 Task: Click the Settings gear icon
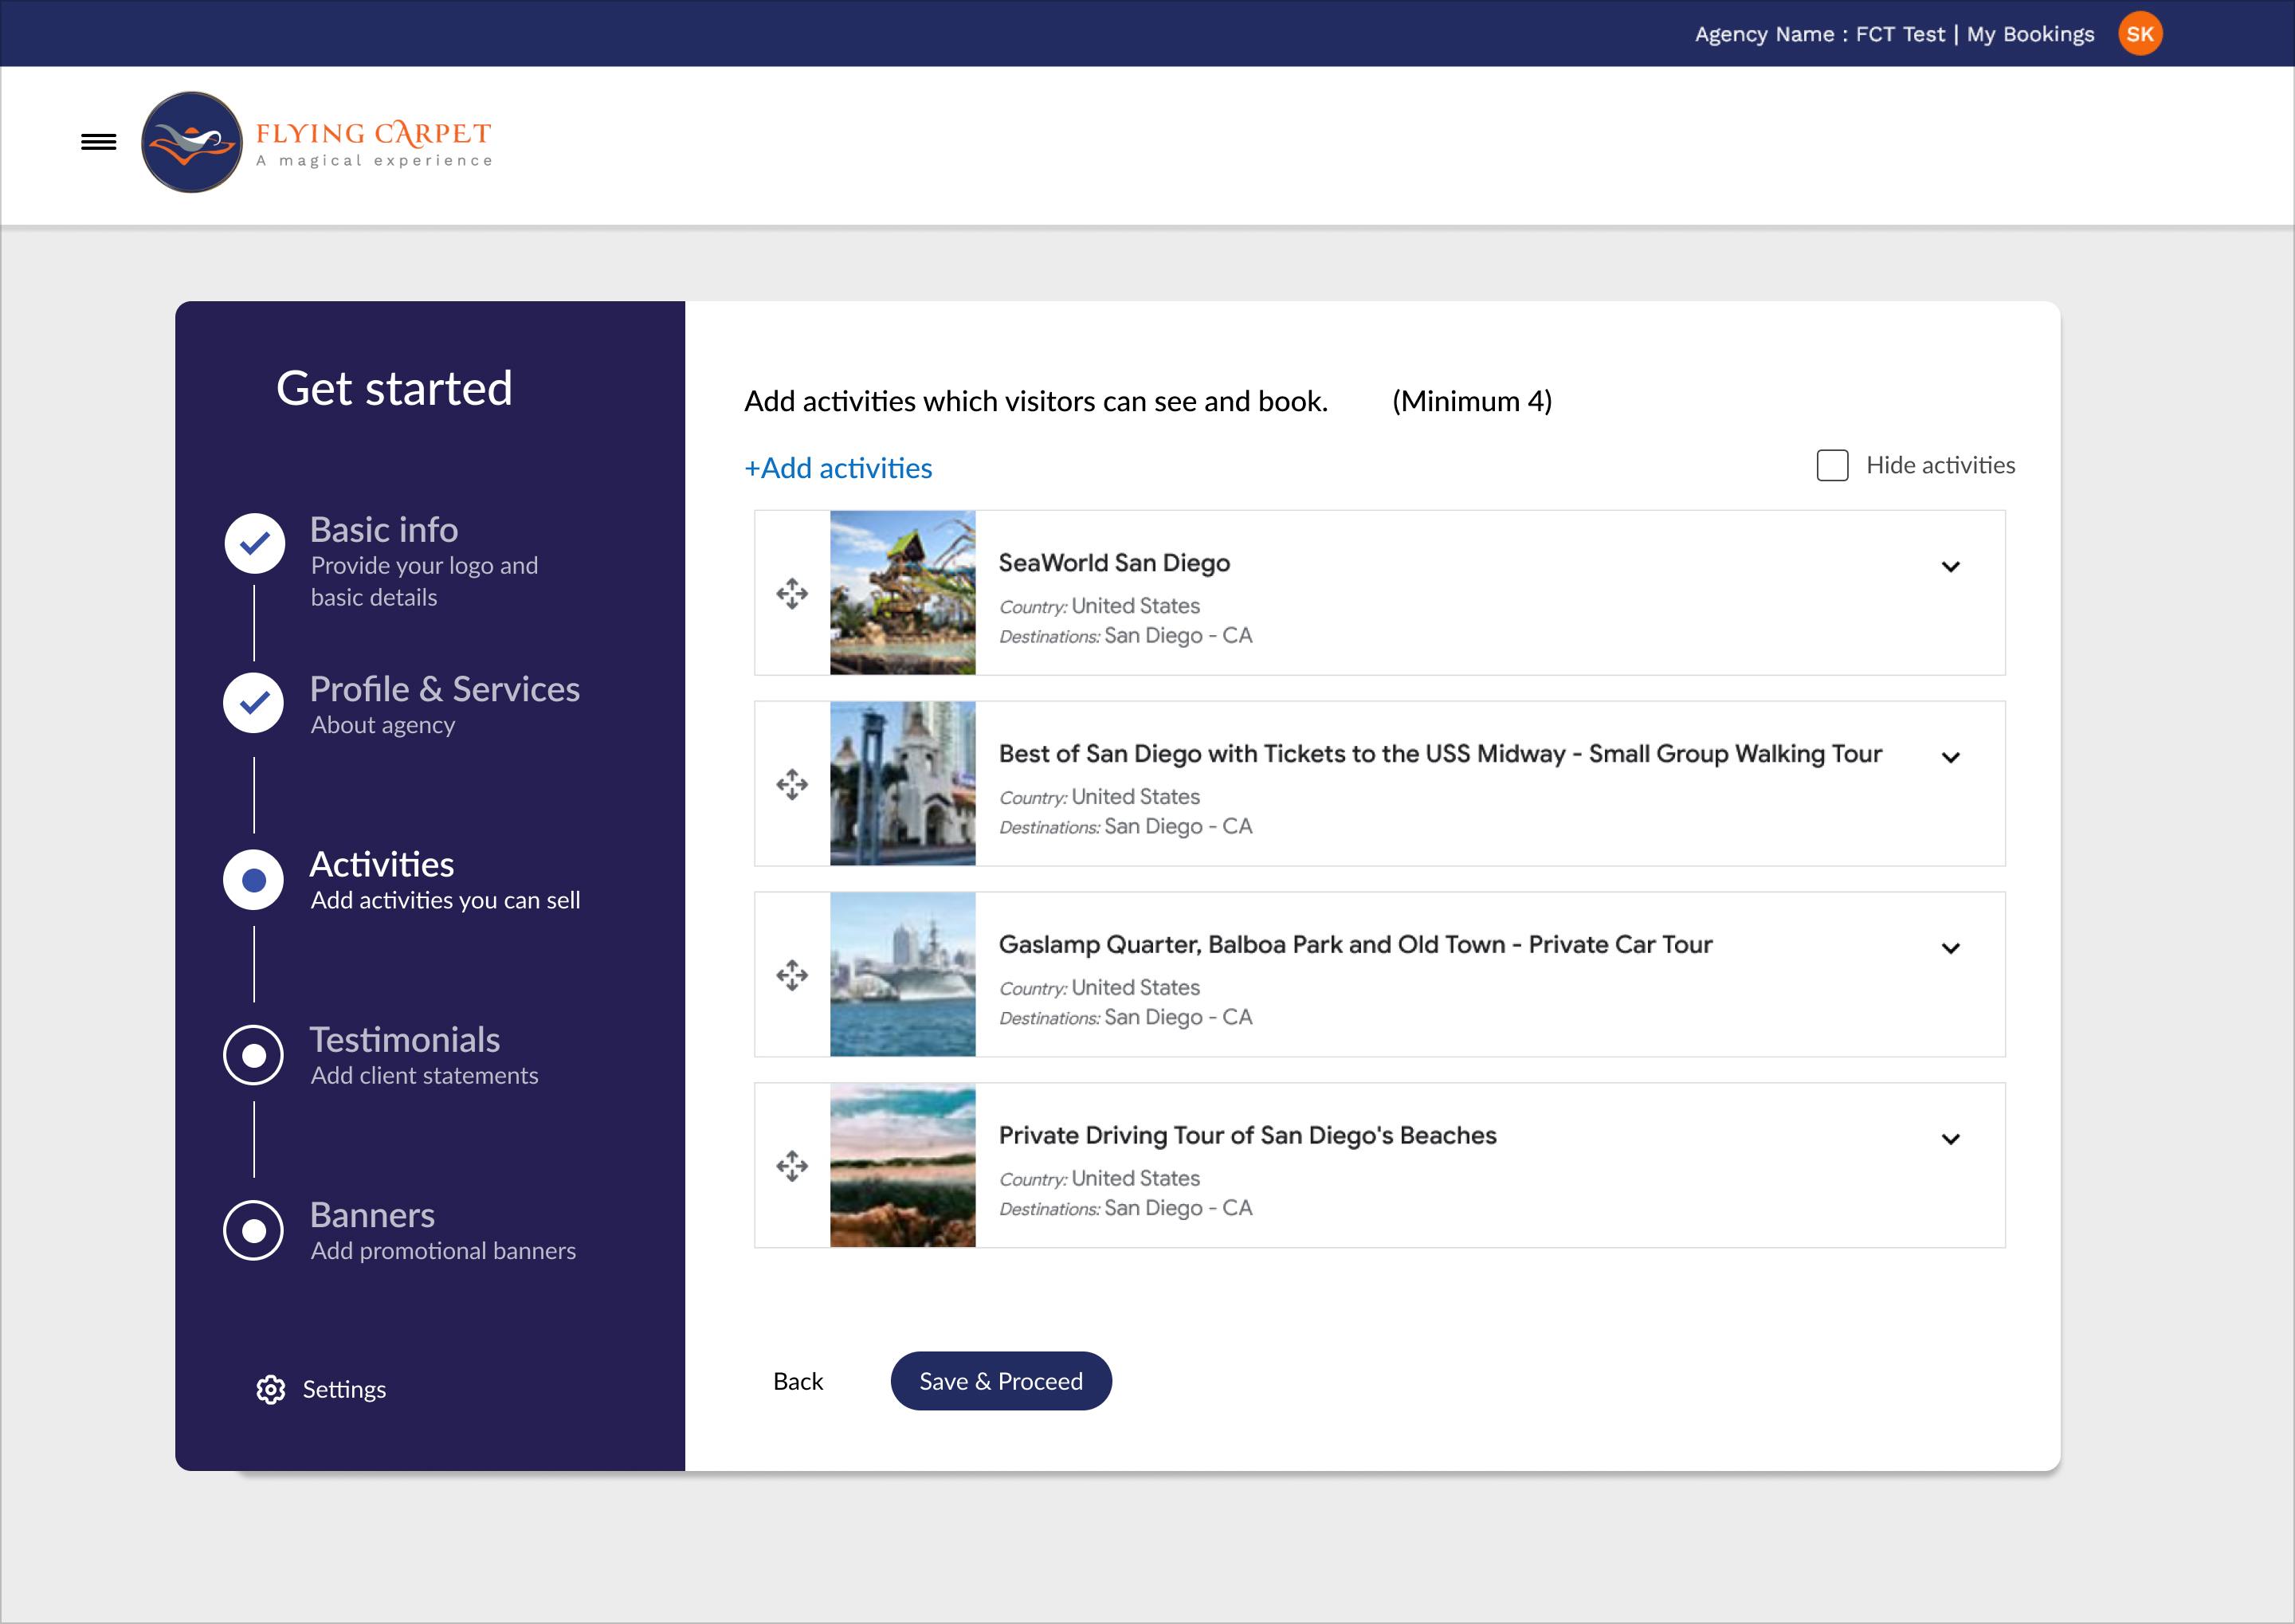271,1389
